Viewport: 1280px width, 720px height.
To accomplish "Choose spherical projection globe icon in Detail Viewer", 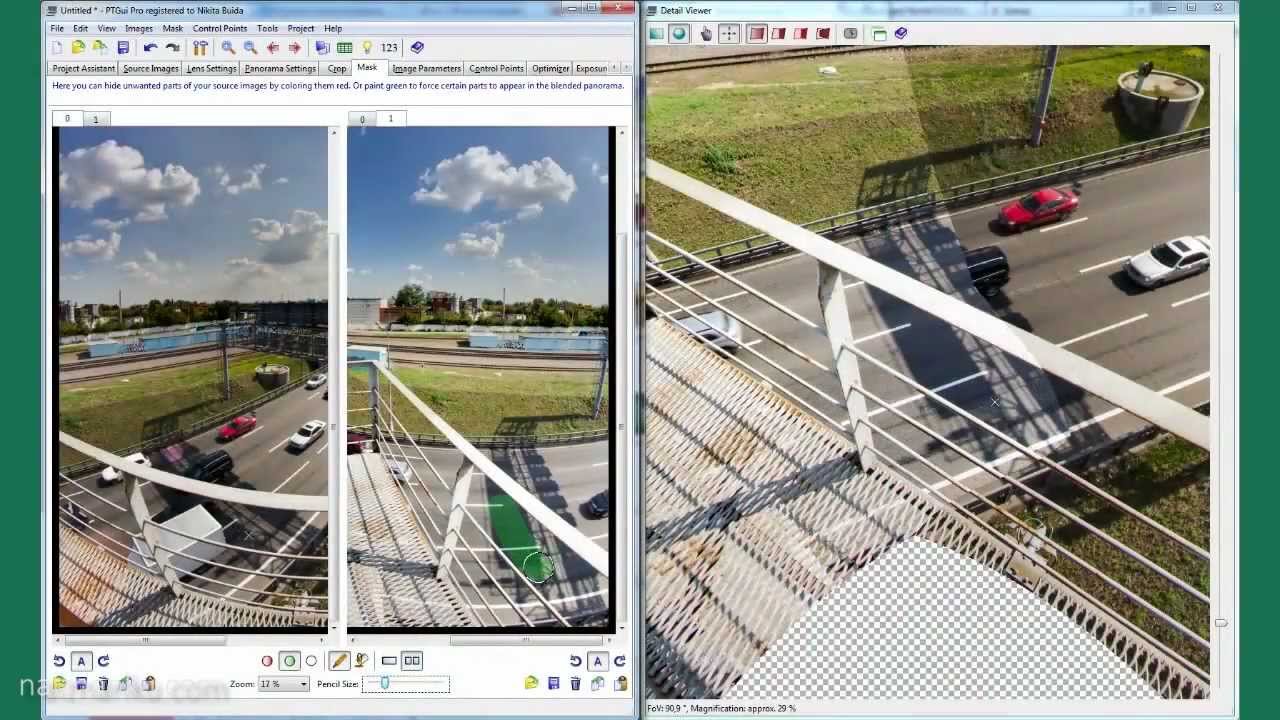I will click(678, 34).
